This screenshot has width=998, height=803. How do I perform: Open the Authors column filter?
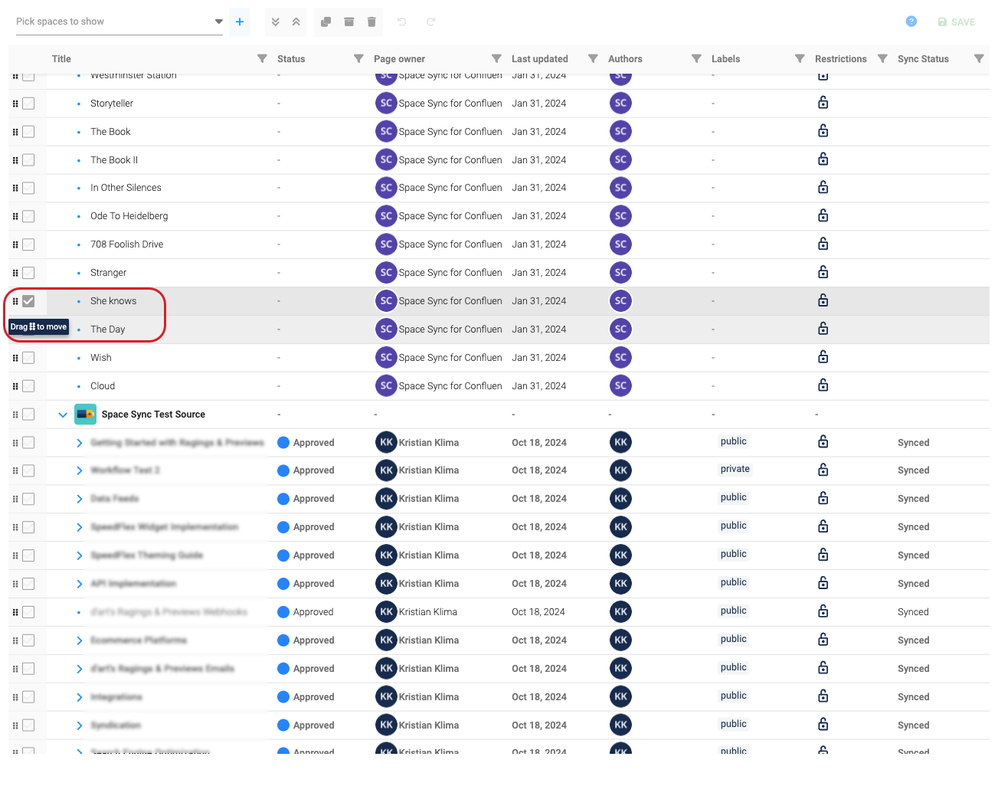(696, 59)
